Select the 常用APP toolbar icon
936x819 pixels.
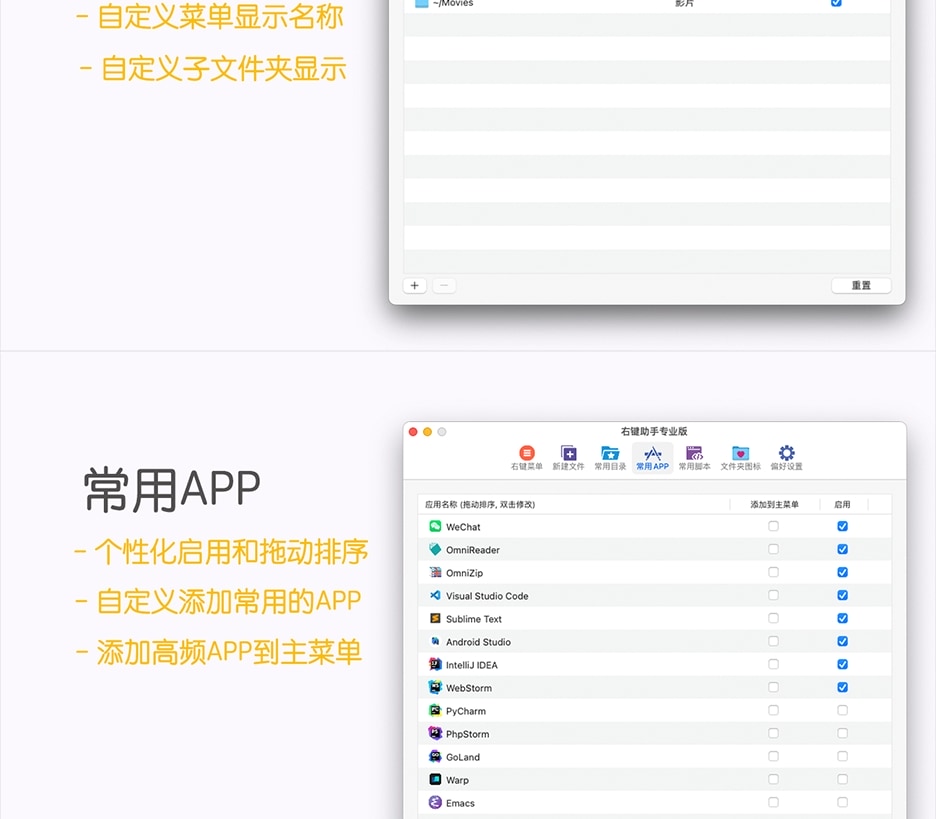tap(652, 458)
